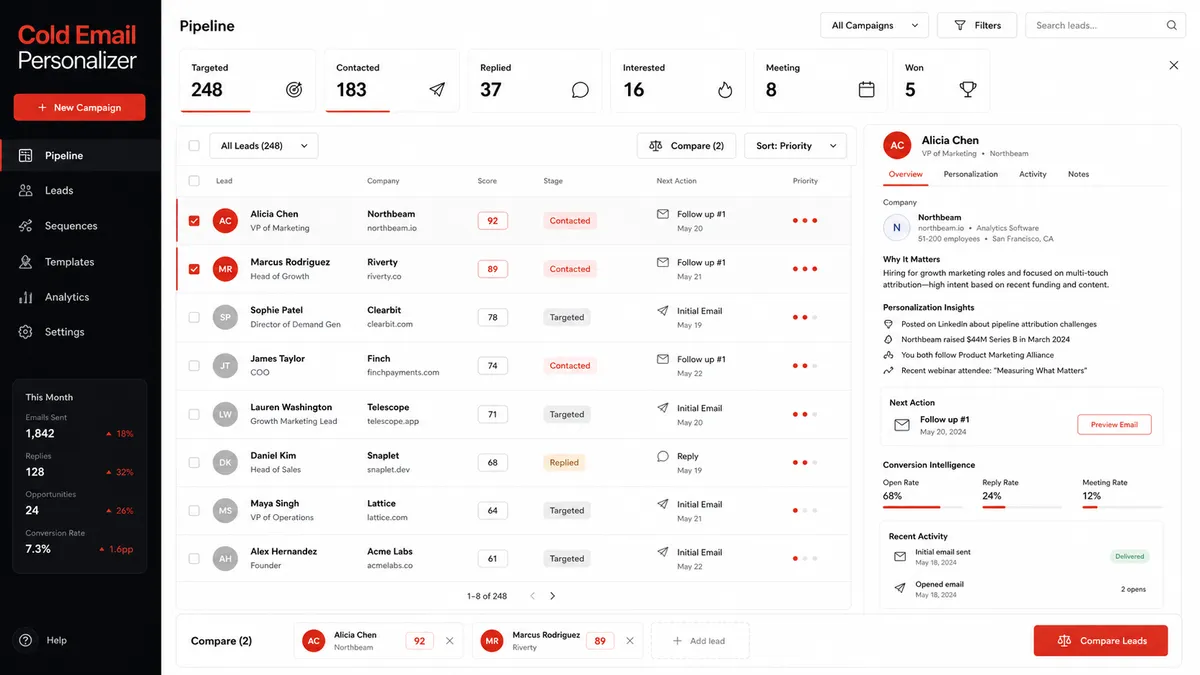Select the Overview tab
This screenshot has width=1200, height=675.
click(905, 174)
